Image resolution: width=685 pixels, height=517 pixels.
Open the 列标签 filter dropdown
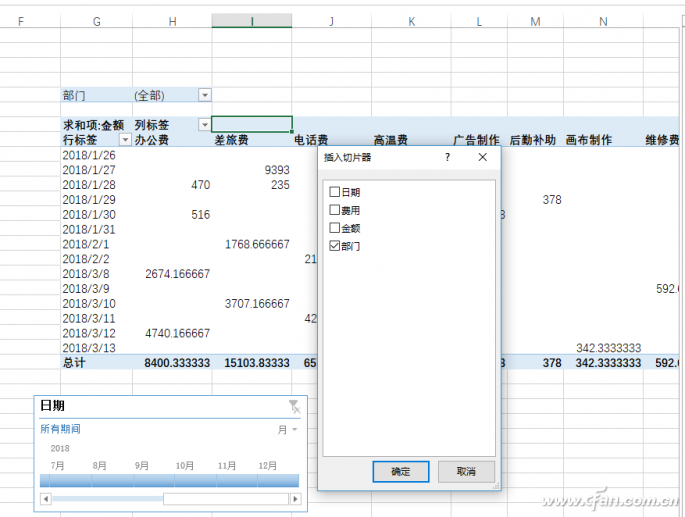204,125
